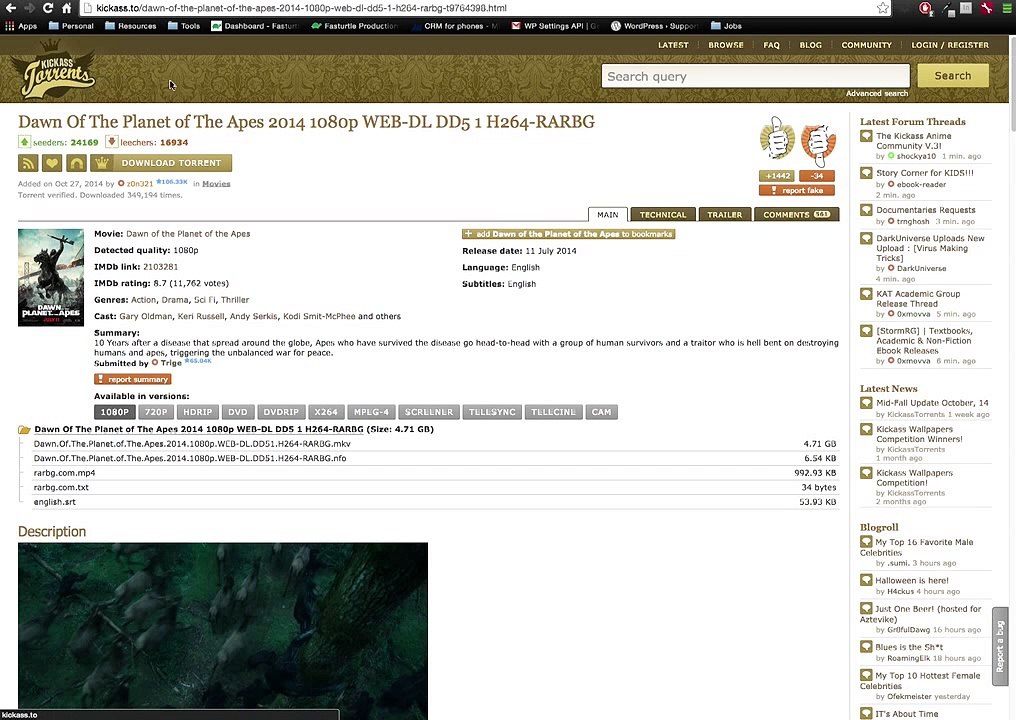Open Advanced search link
Screen dimensions: 1016x720
point(877,93)
